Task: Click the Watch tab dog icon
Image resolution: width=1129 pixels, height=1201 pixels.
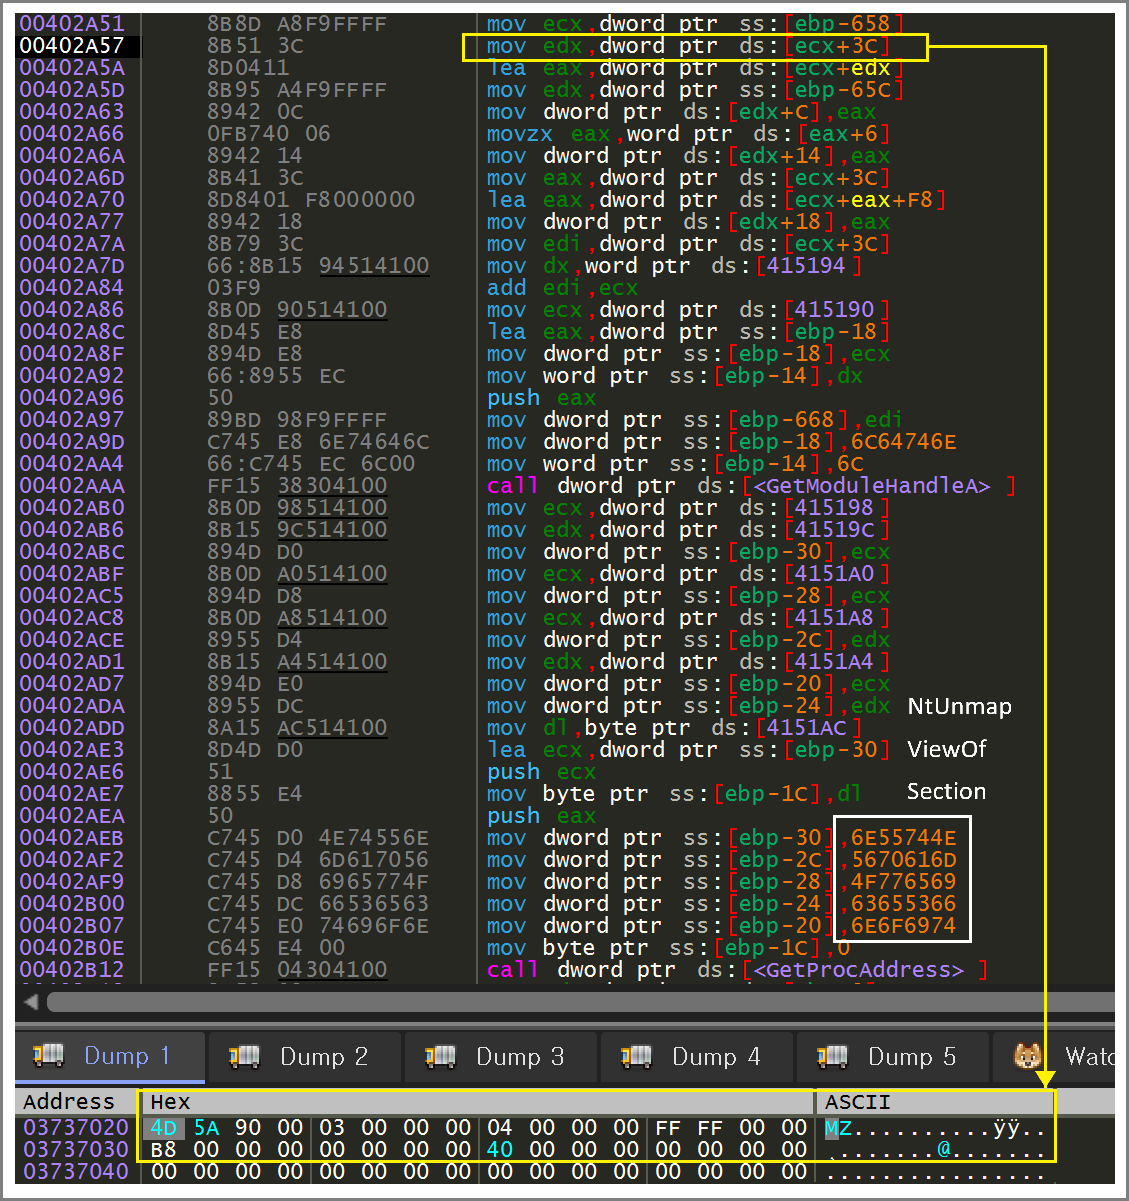Action: [x=1028, y=1056]
